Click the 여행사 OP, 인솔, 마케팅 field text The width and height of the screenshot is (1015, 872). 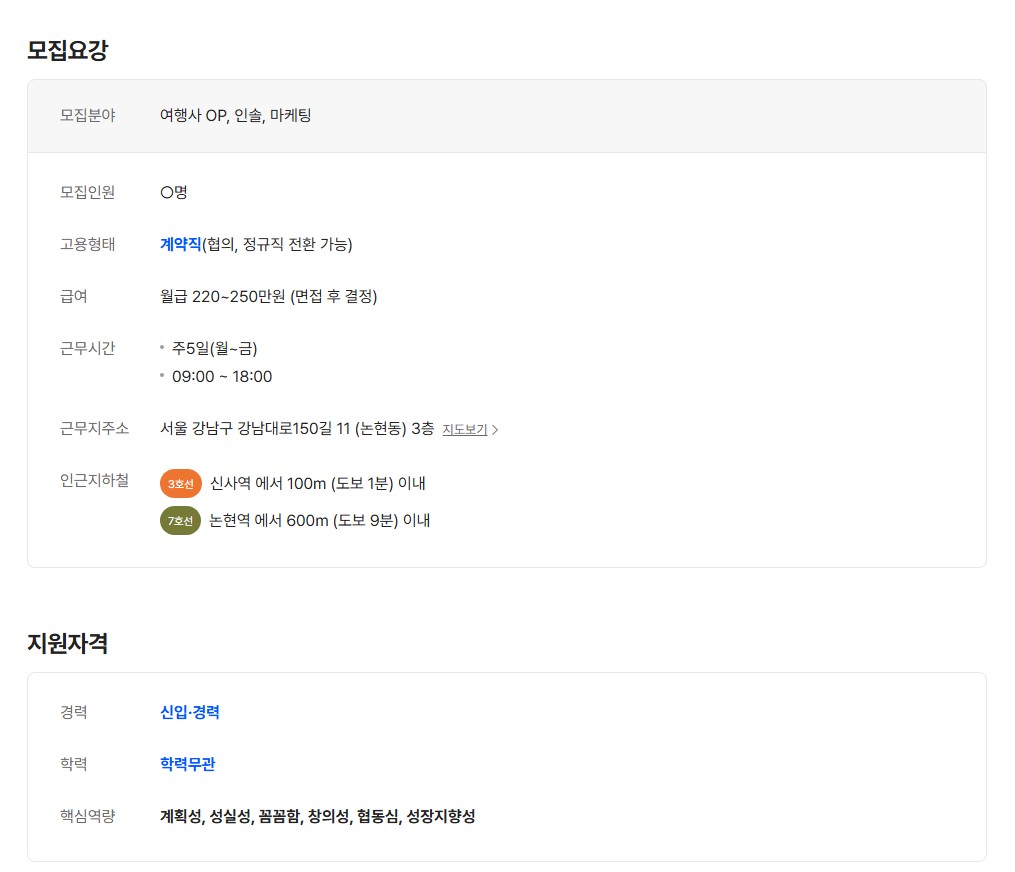(x=236, y=115)
